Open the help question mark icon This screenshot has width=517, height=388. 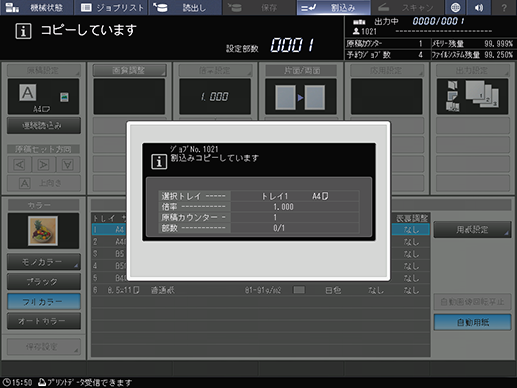click(x=504, y=7)
